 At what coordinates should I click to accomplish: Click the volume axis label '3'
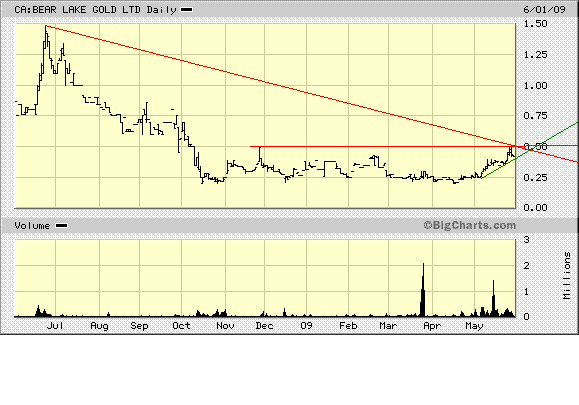527,240
